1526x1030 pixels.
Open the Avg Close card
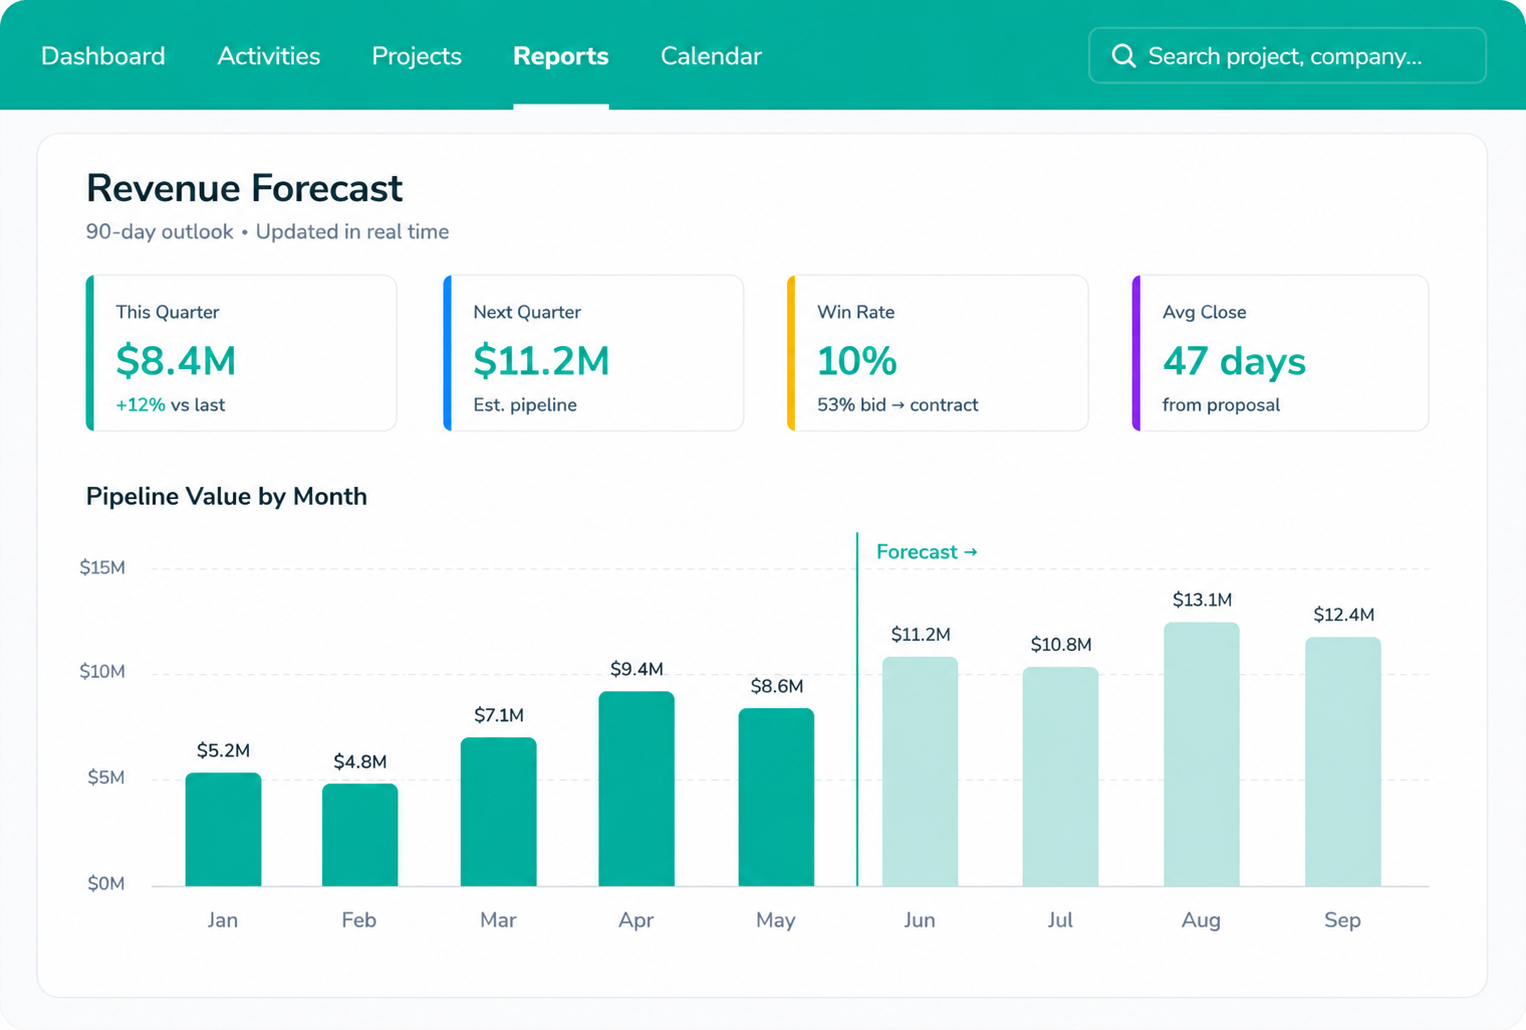point(1280,353)
